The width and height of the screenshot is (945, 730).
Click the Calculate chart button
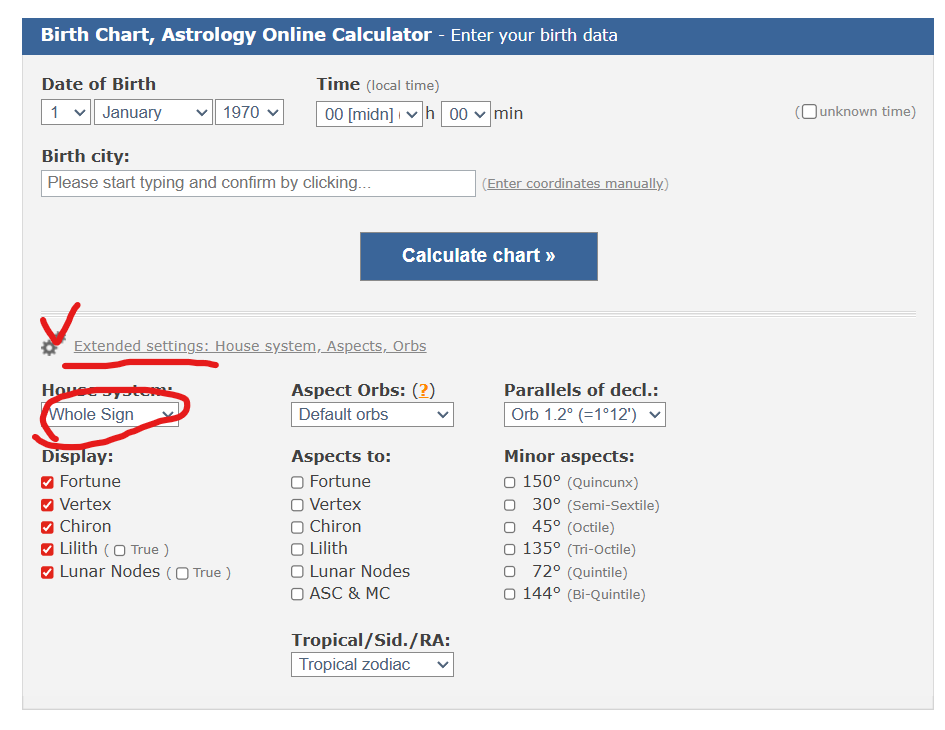pos(479,256)
